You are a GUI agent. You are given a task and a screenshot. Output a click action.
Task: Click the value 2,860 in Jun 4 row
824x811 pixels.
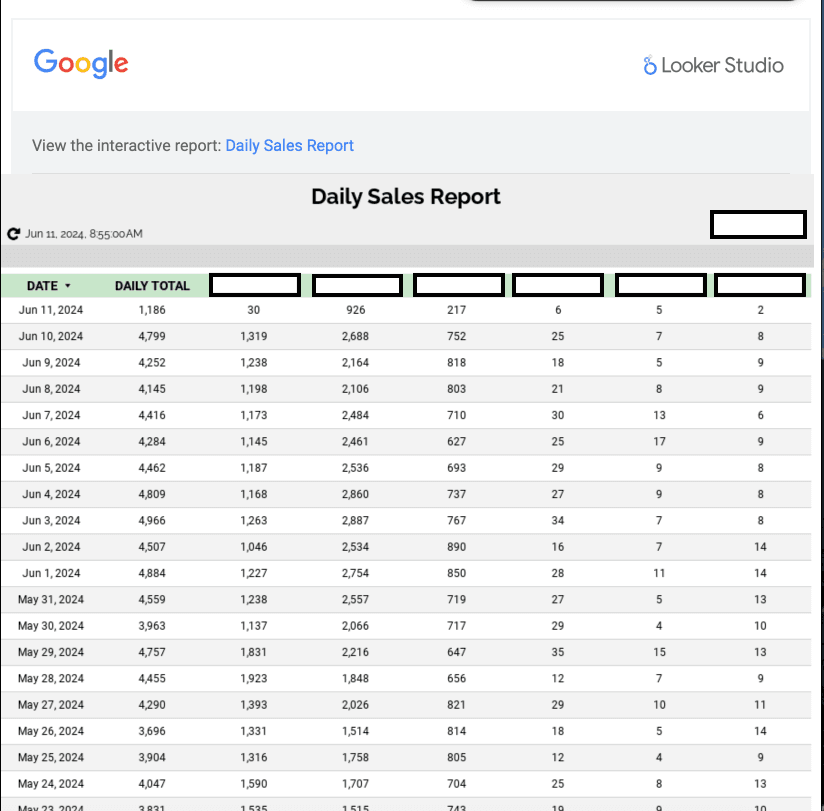[355, 494]
